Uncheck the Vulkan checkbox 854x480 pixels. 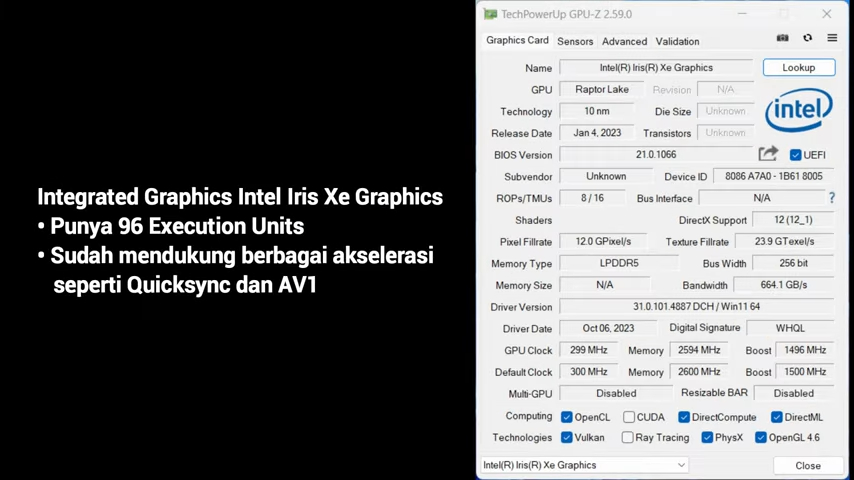(567, 437)
